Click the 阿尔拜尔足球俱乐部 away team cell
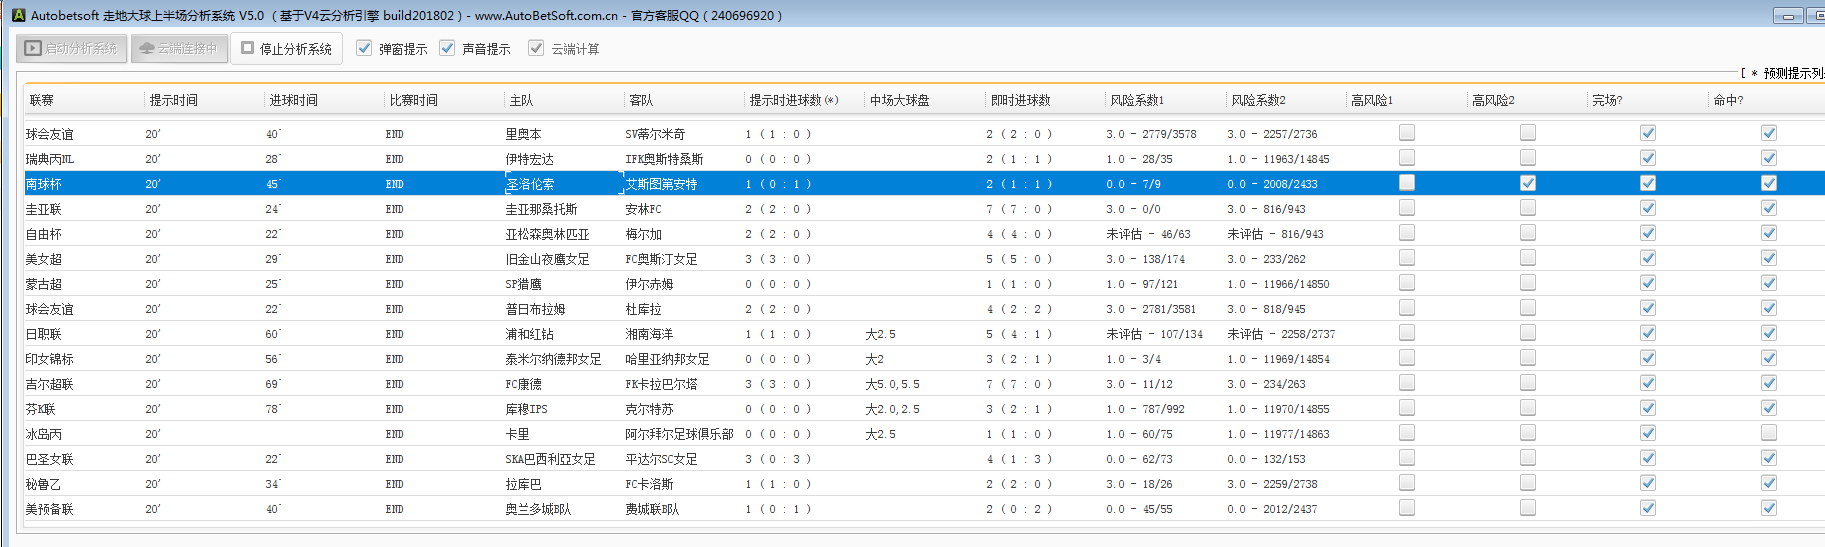This screenshot has width=1825, height=547. [x=679, y=434]
